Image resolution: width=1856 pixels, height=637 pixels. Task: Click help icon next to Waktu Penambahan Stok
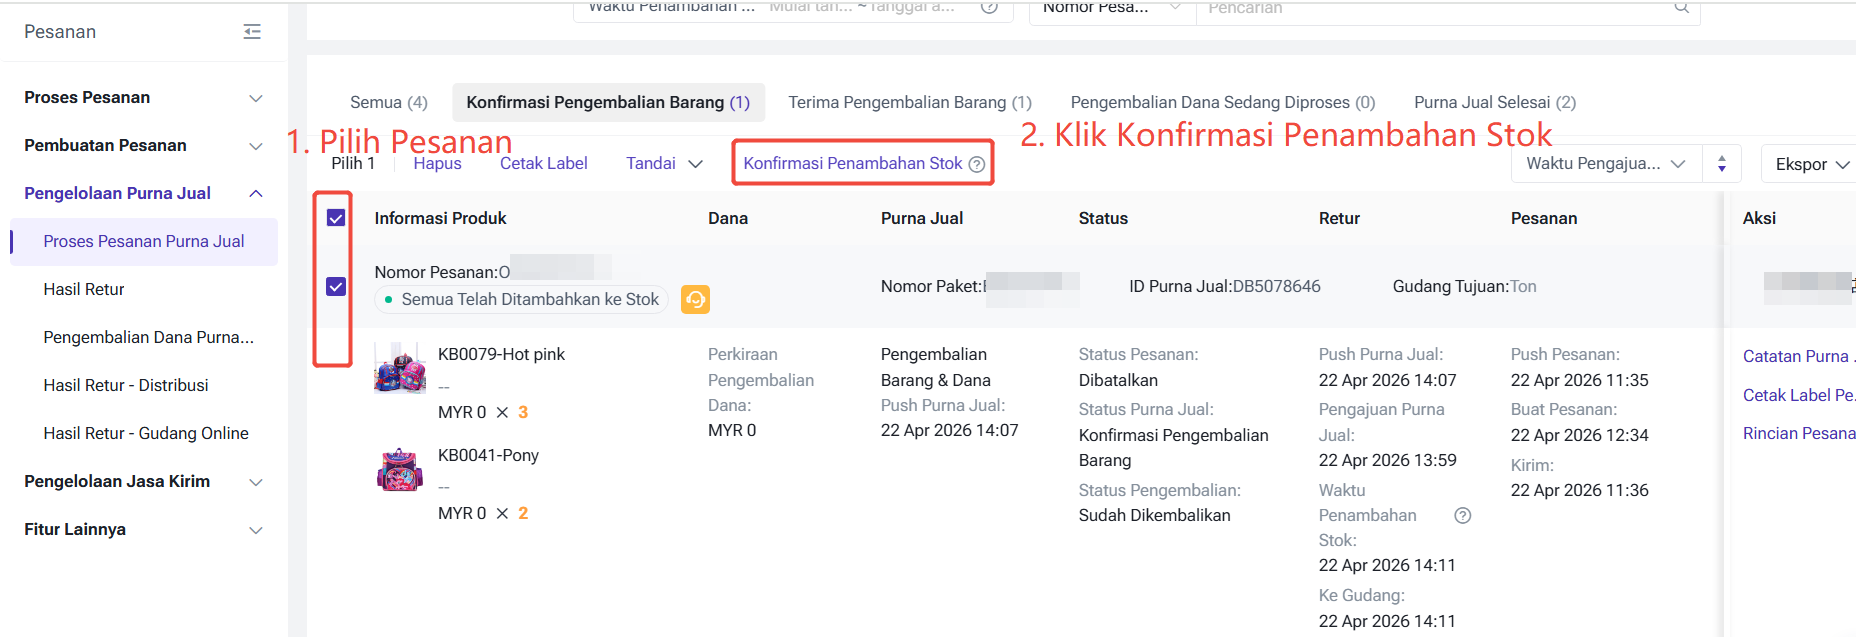click(x=1462, y=516)
